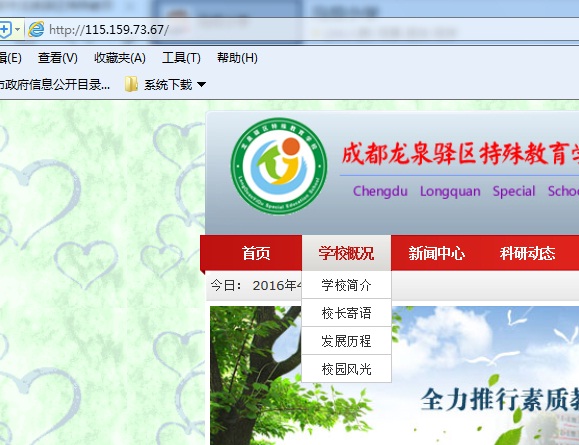The image size is (579, 445).
Task: Select the 学校概况 navigation tab
Action: pos(346,253)
